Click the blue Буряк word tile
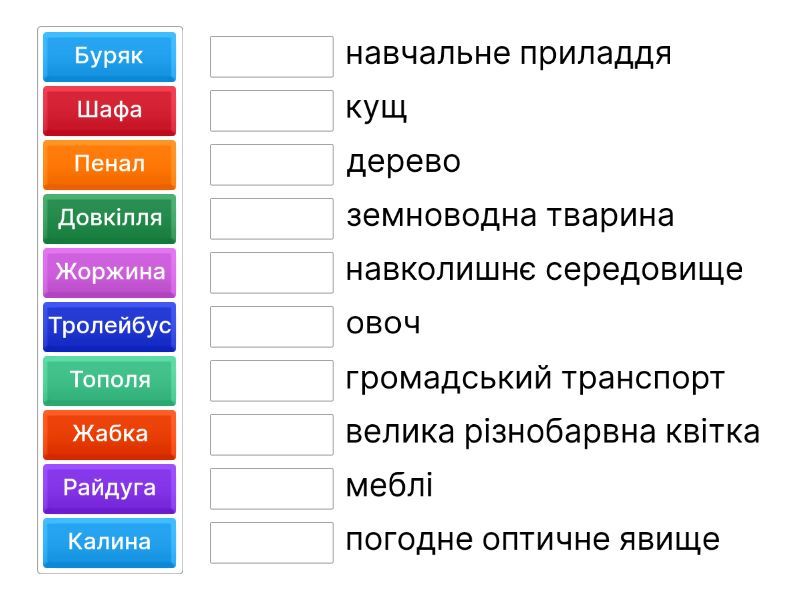The image size is (800, 600). pos(109,56)
